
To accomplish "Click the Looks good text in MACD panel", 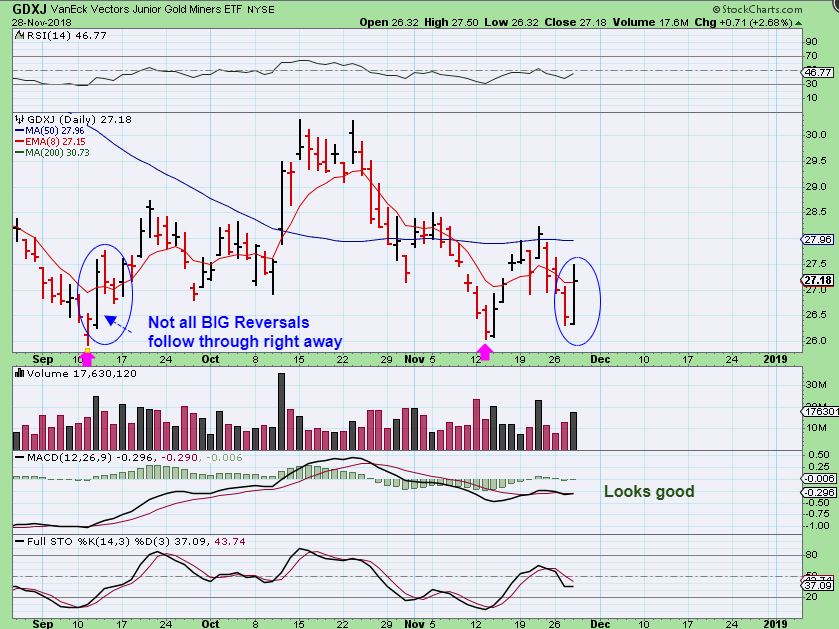I will (x=649, y=492).
